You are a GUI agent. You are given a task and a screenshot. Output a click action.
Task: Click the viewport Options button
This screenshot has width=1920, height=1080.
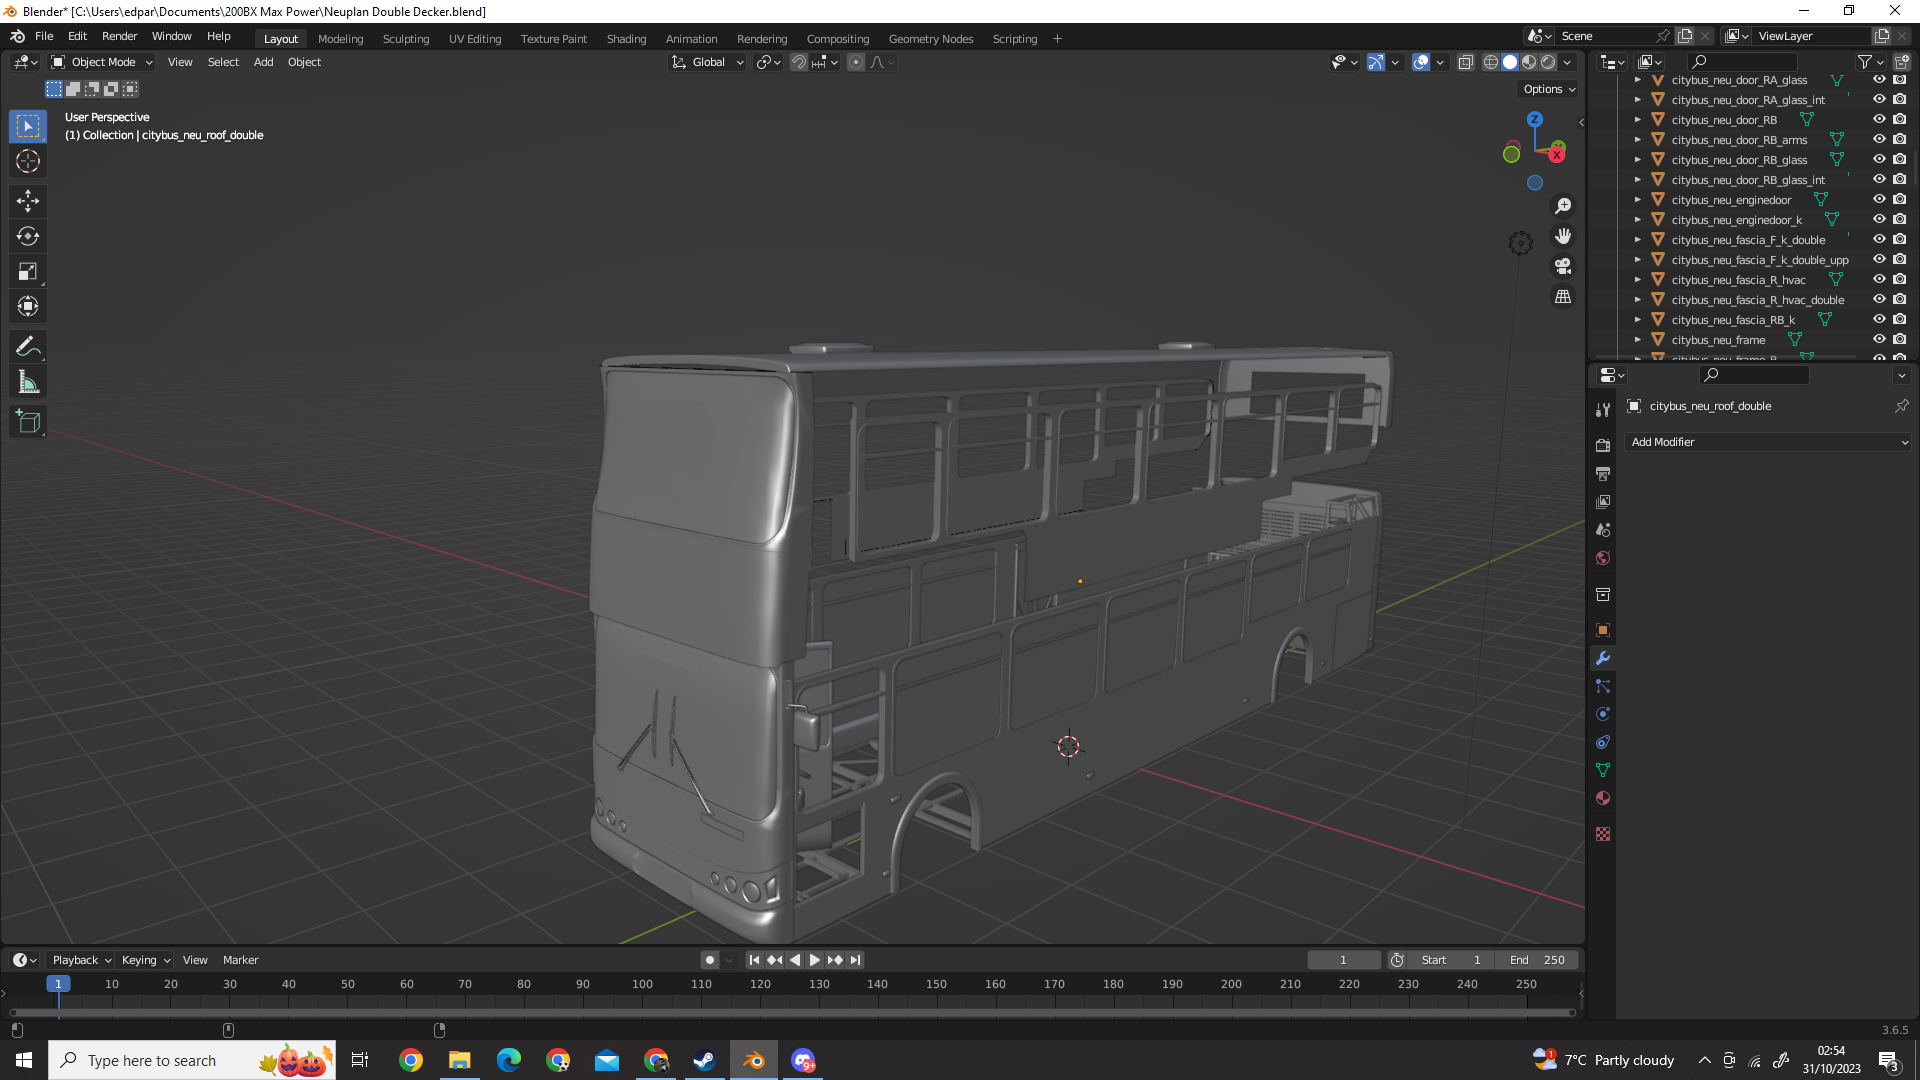pos(1548,89)
